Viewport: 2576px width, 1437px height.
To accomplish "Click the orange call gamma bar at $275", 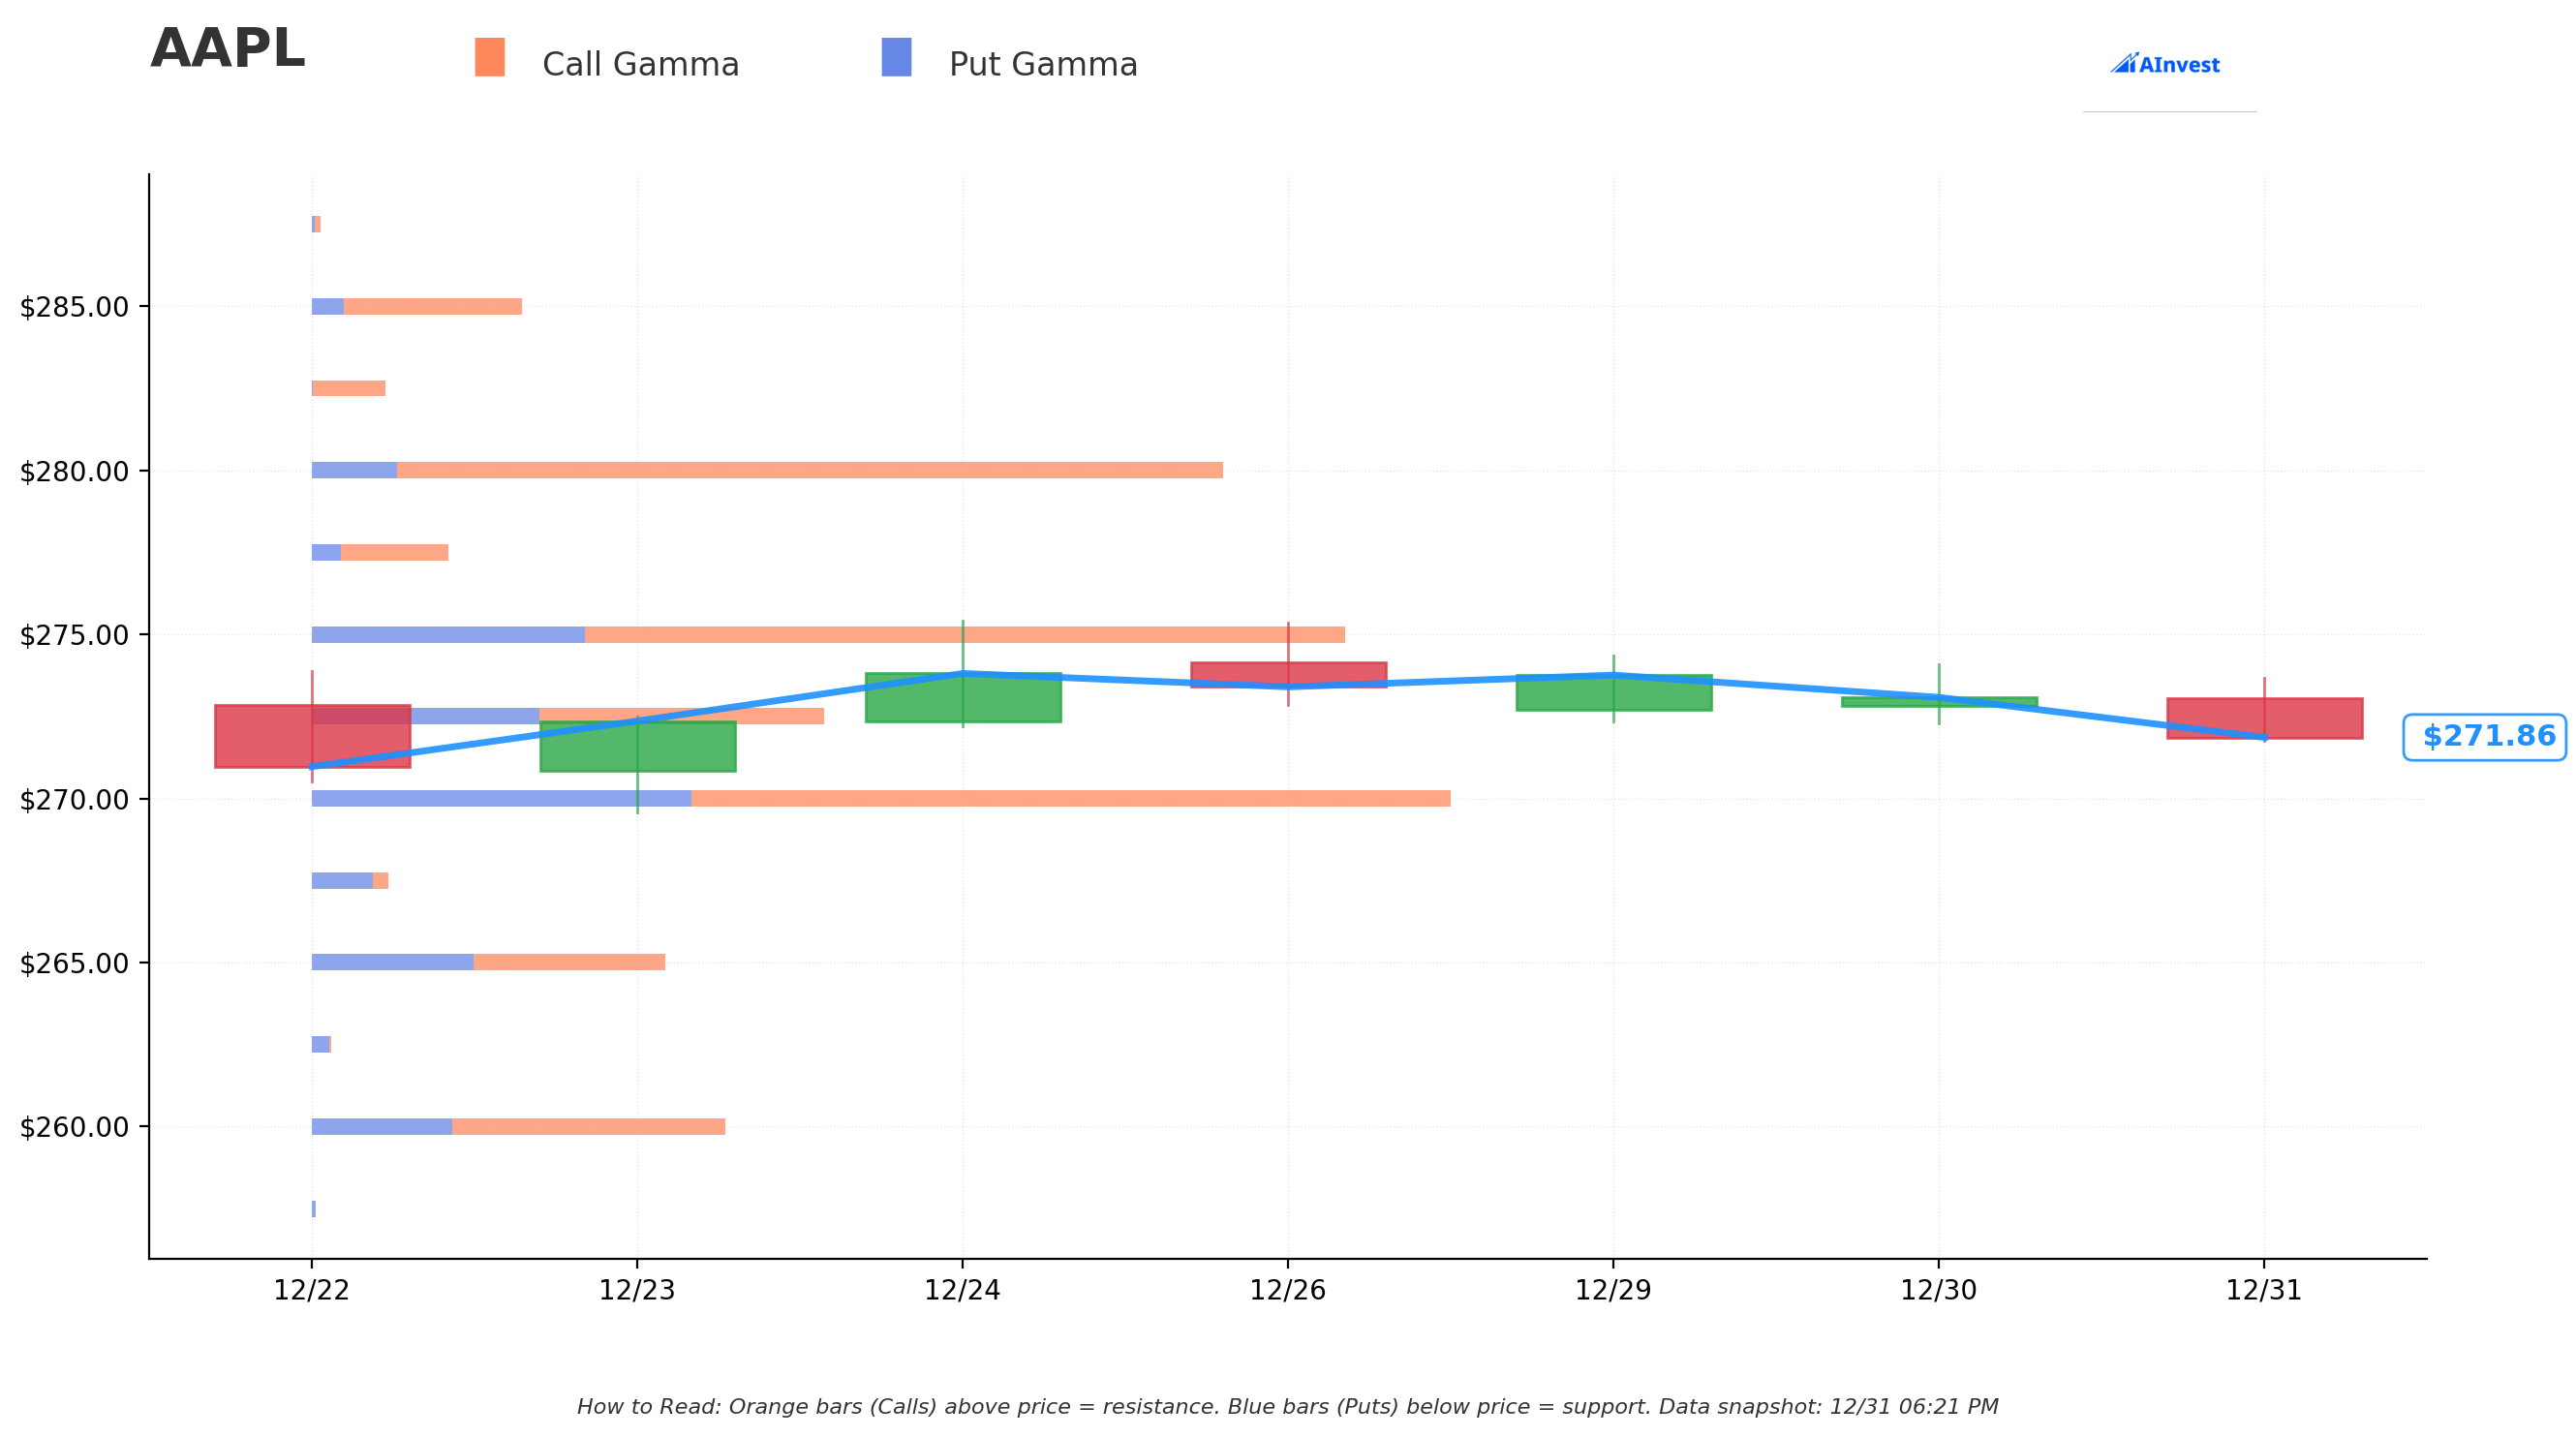I will (x=965, y=635).
